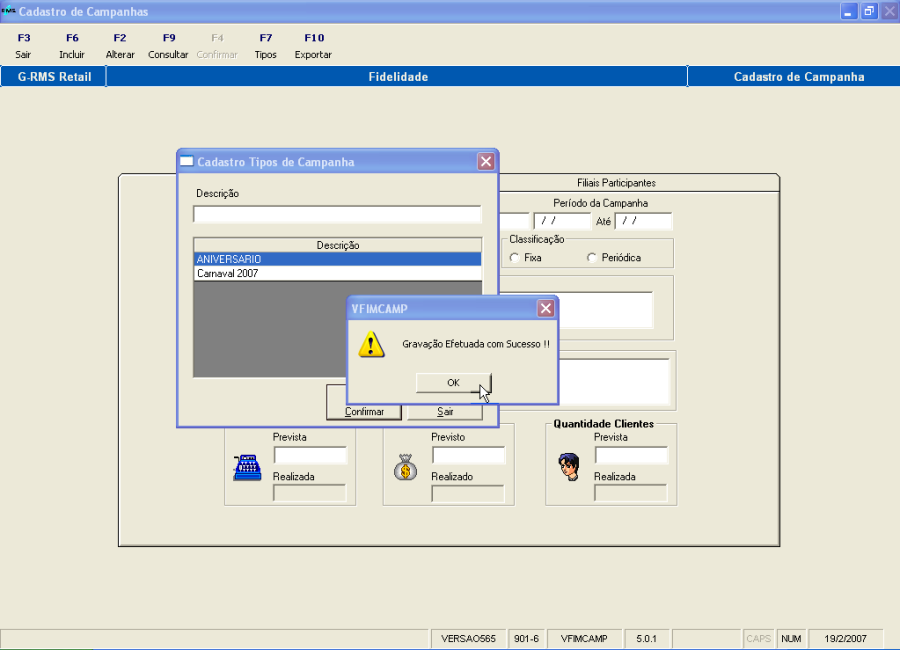The height and width of the screenshot is (650, 900).
Task: Click the F9 Consultar toolbar command
Action: [x=168, y=46]
